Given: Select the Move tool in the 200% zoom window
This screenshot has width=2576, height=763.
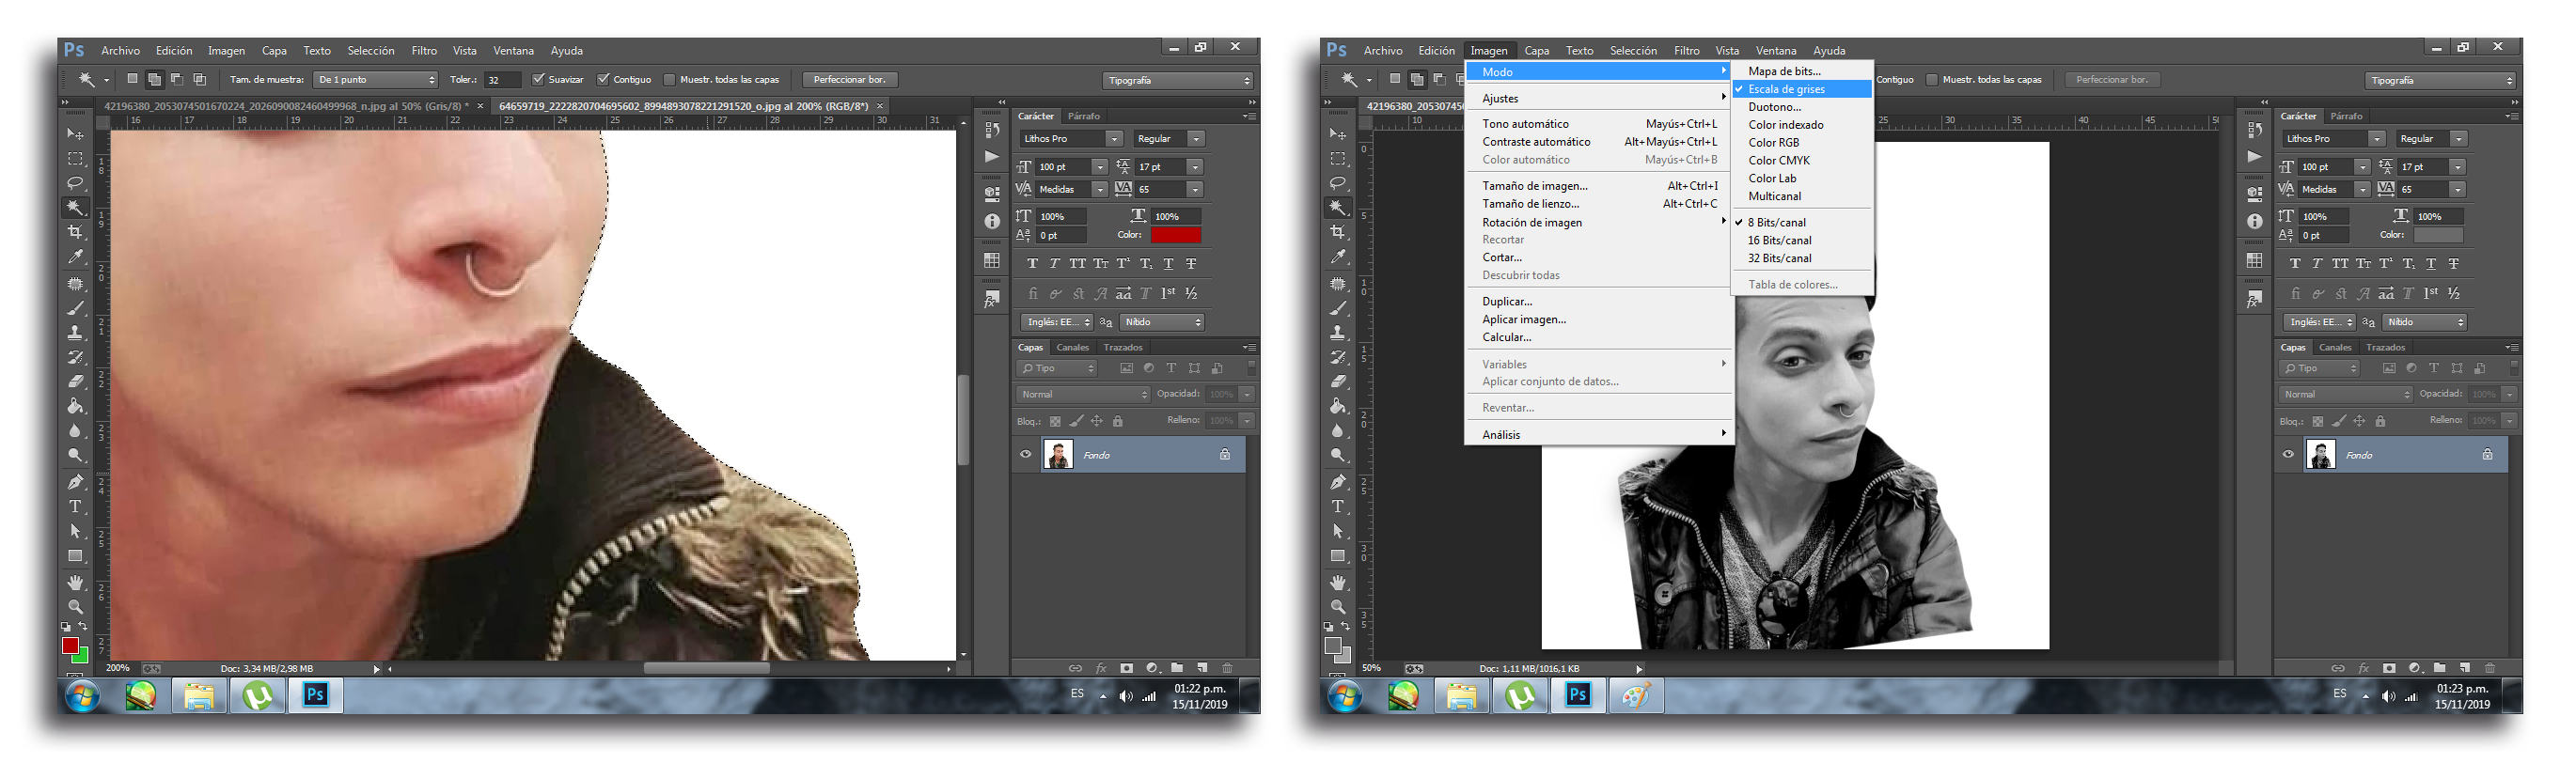Looking at the screenshot, I should [75, 134].
